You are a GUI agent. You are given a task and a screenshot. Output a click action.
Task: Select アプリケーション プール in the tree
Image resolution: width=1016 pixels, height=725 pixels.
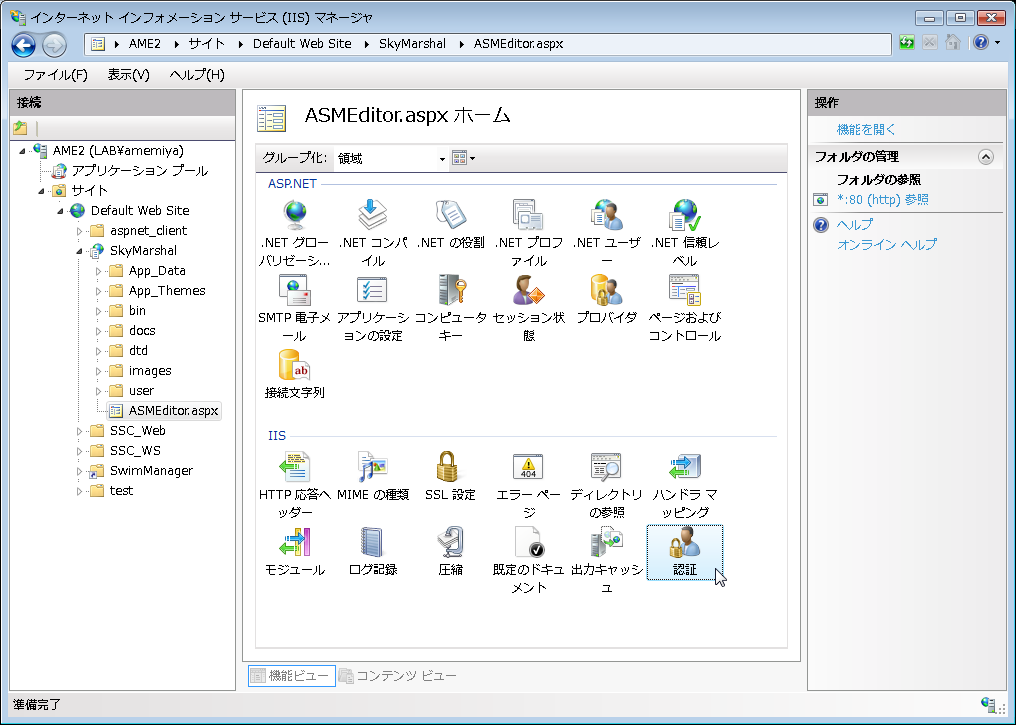point(139,171)
